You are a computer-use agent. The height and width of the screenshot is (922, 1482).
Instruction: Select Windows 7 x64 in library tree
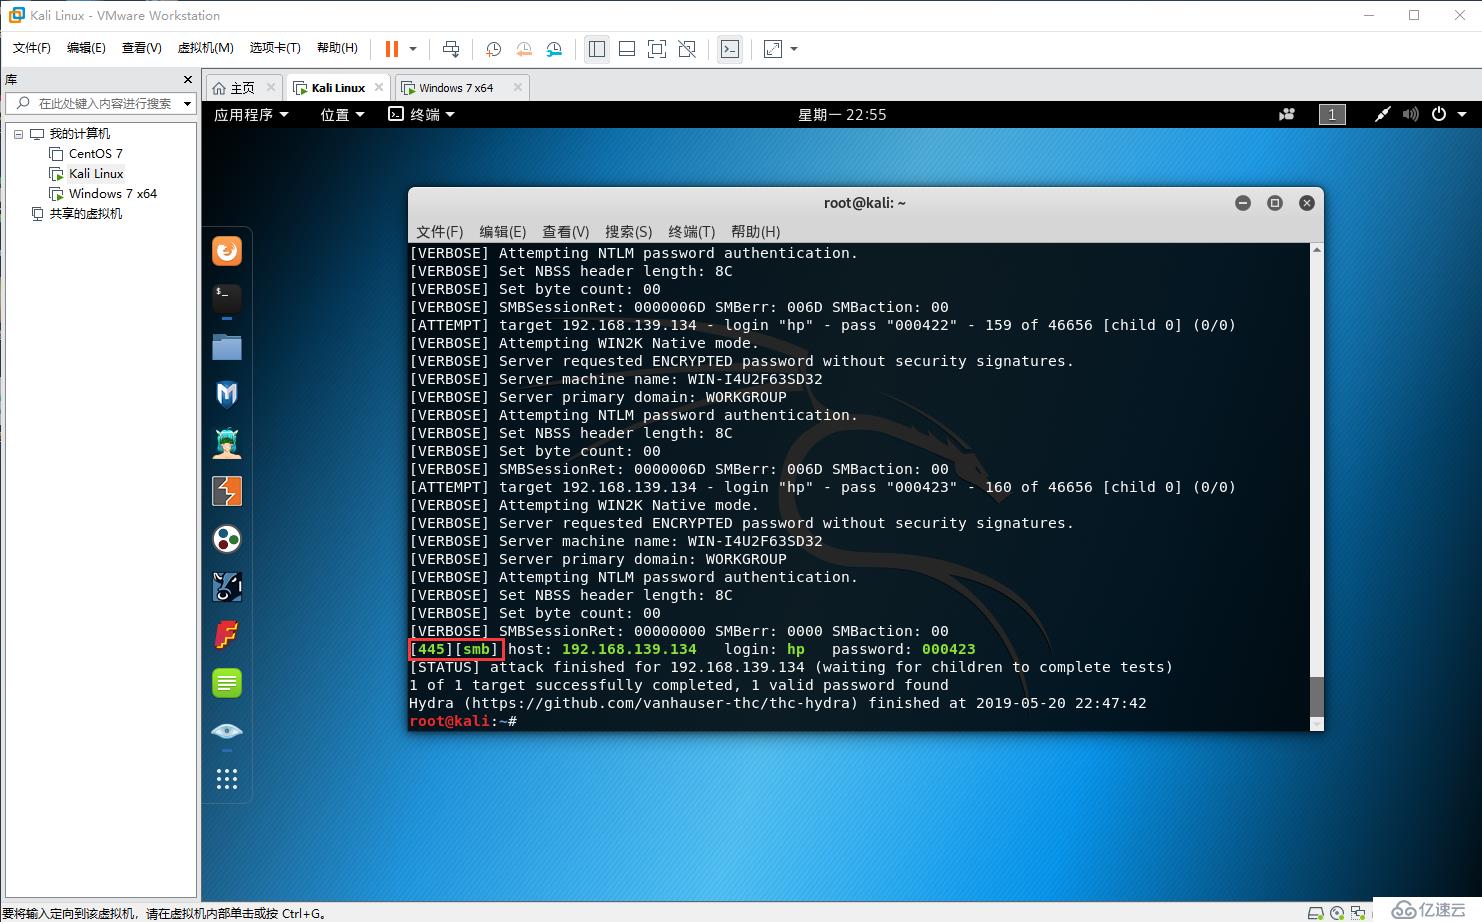click(x=113, y=194)
